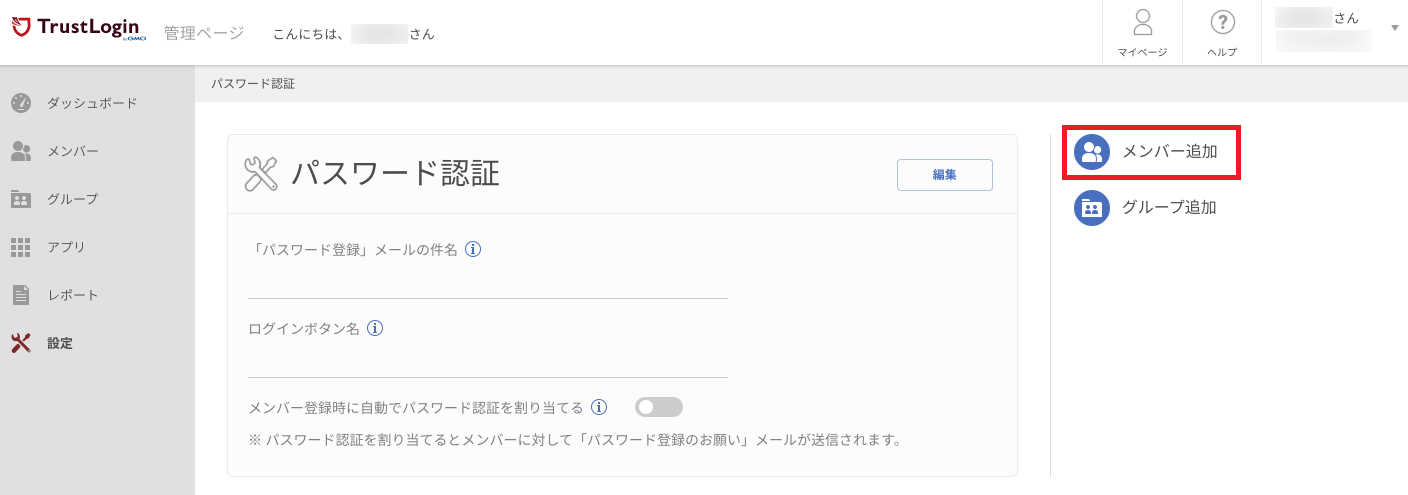Click the メンバー追加 link text
Viewport: 1408px width, 495px height.
tap(1170, 152)
